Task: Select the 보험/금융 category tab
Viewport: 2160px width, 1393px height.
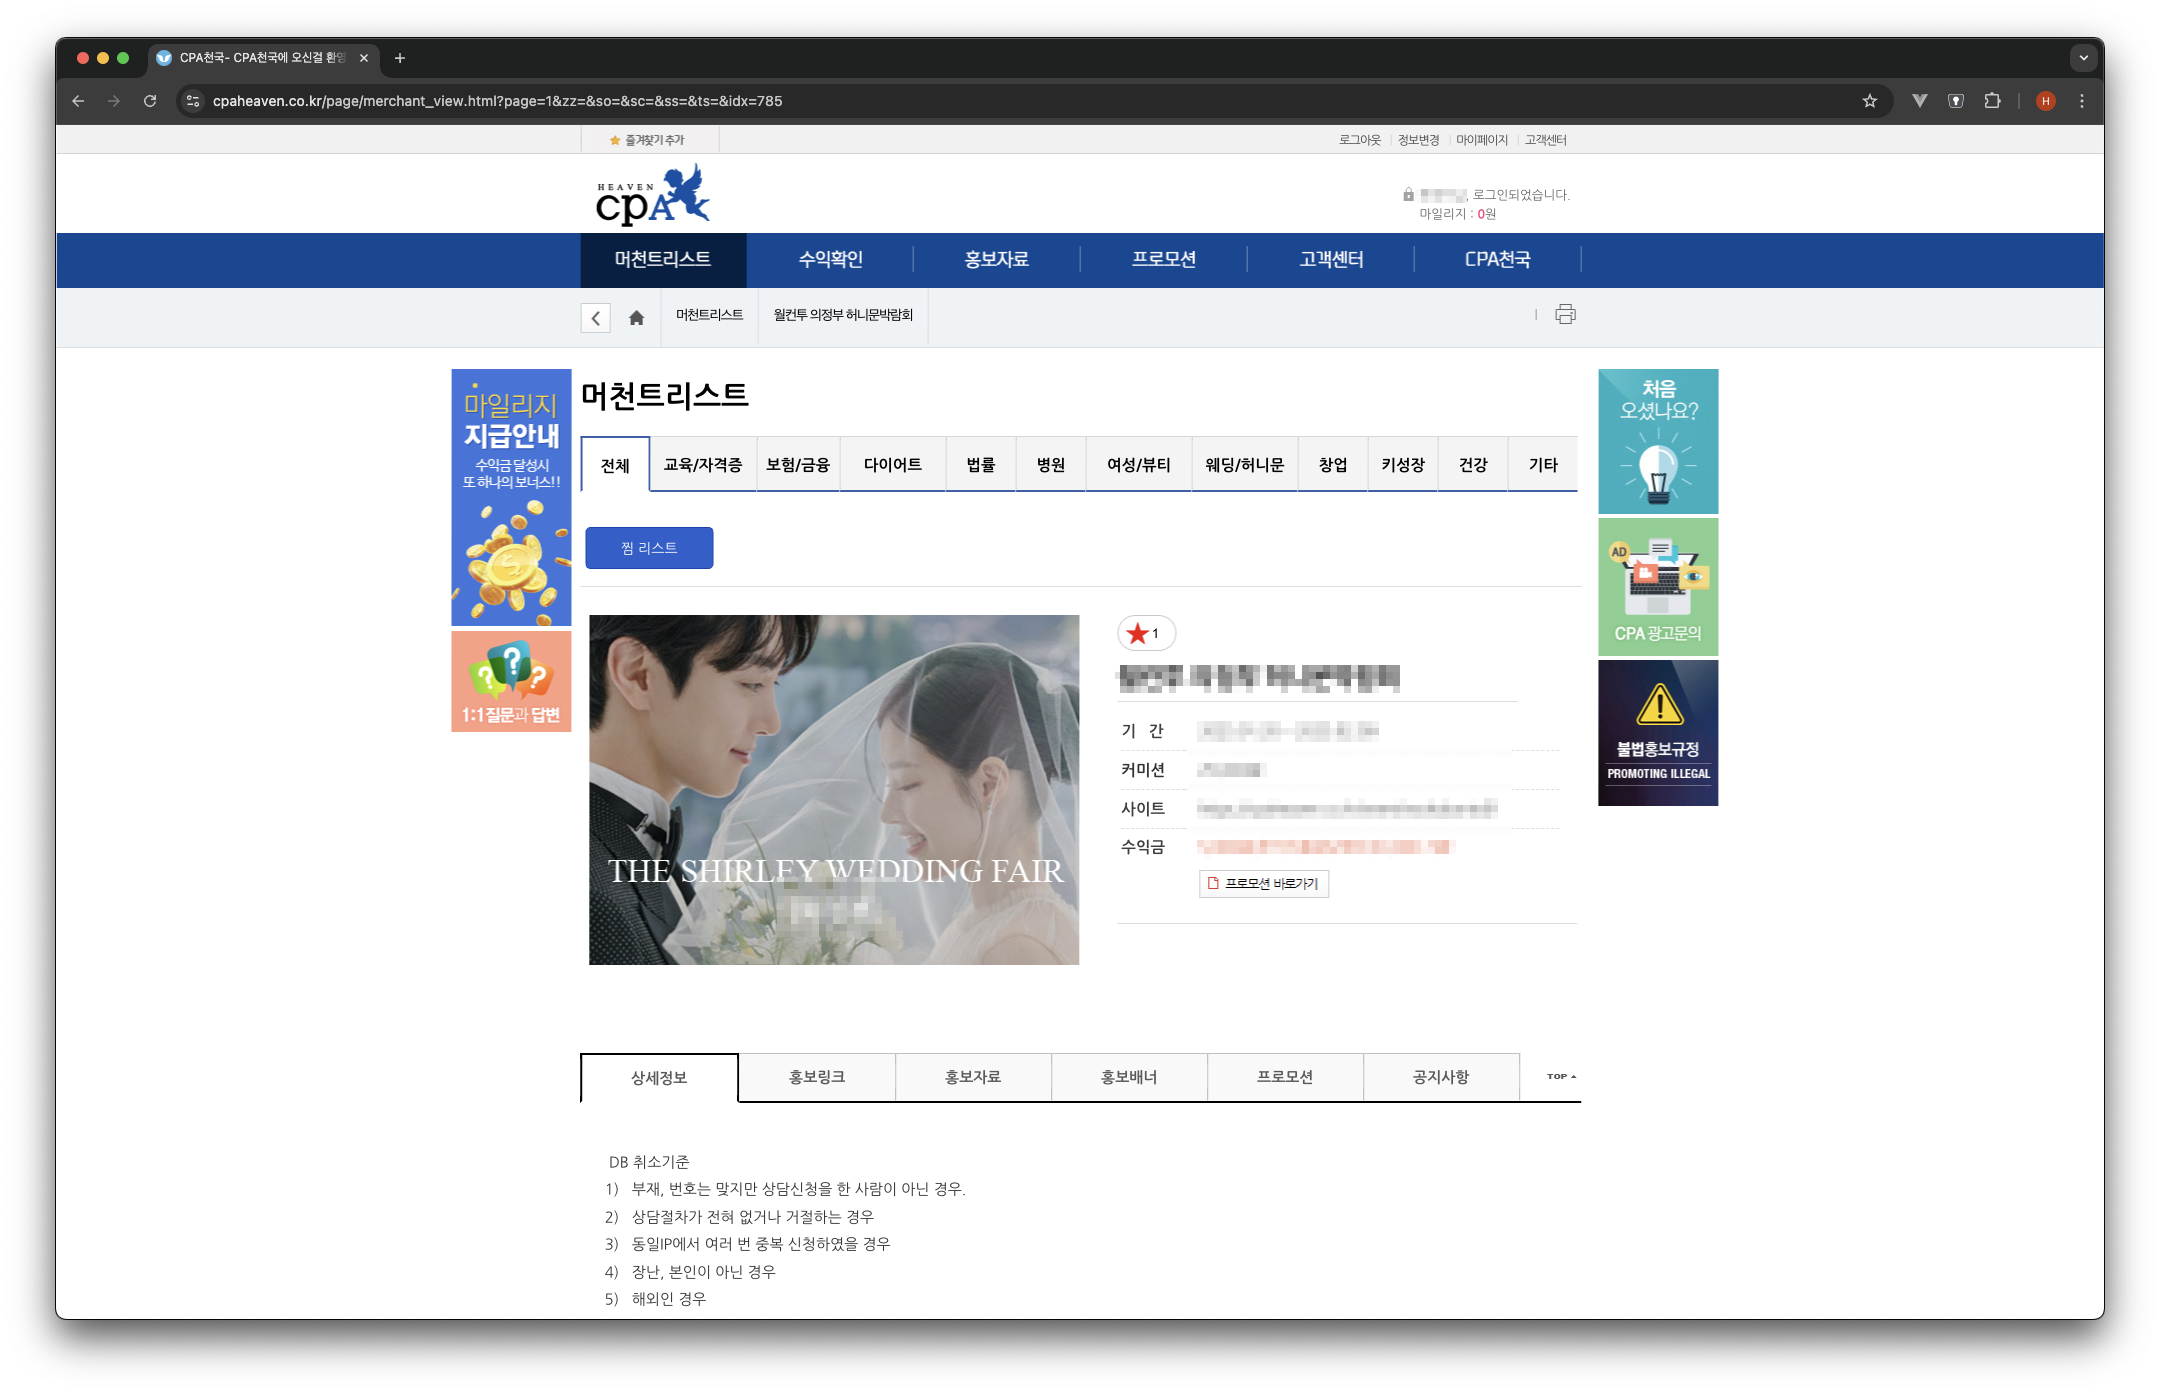Action: [x=798, y=465]
